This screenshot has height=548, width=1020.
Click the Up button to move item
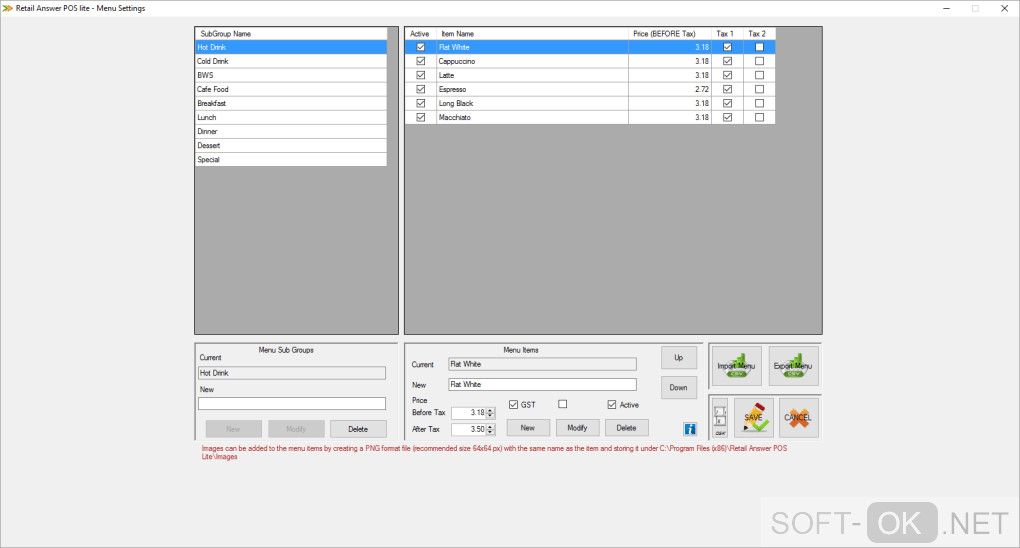[678, 357]
